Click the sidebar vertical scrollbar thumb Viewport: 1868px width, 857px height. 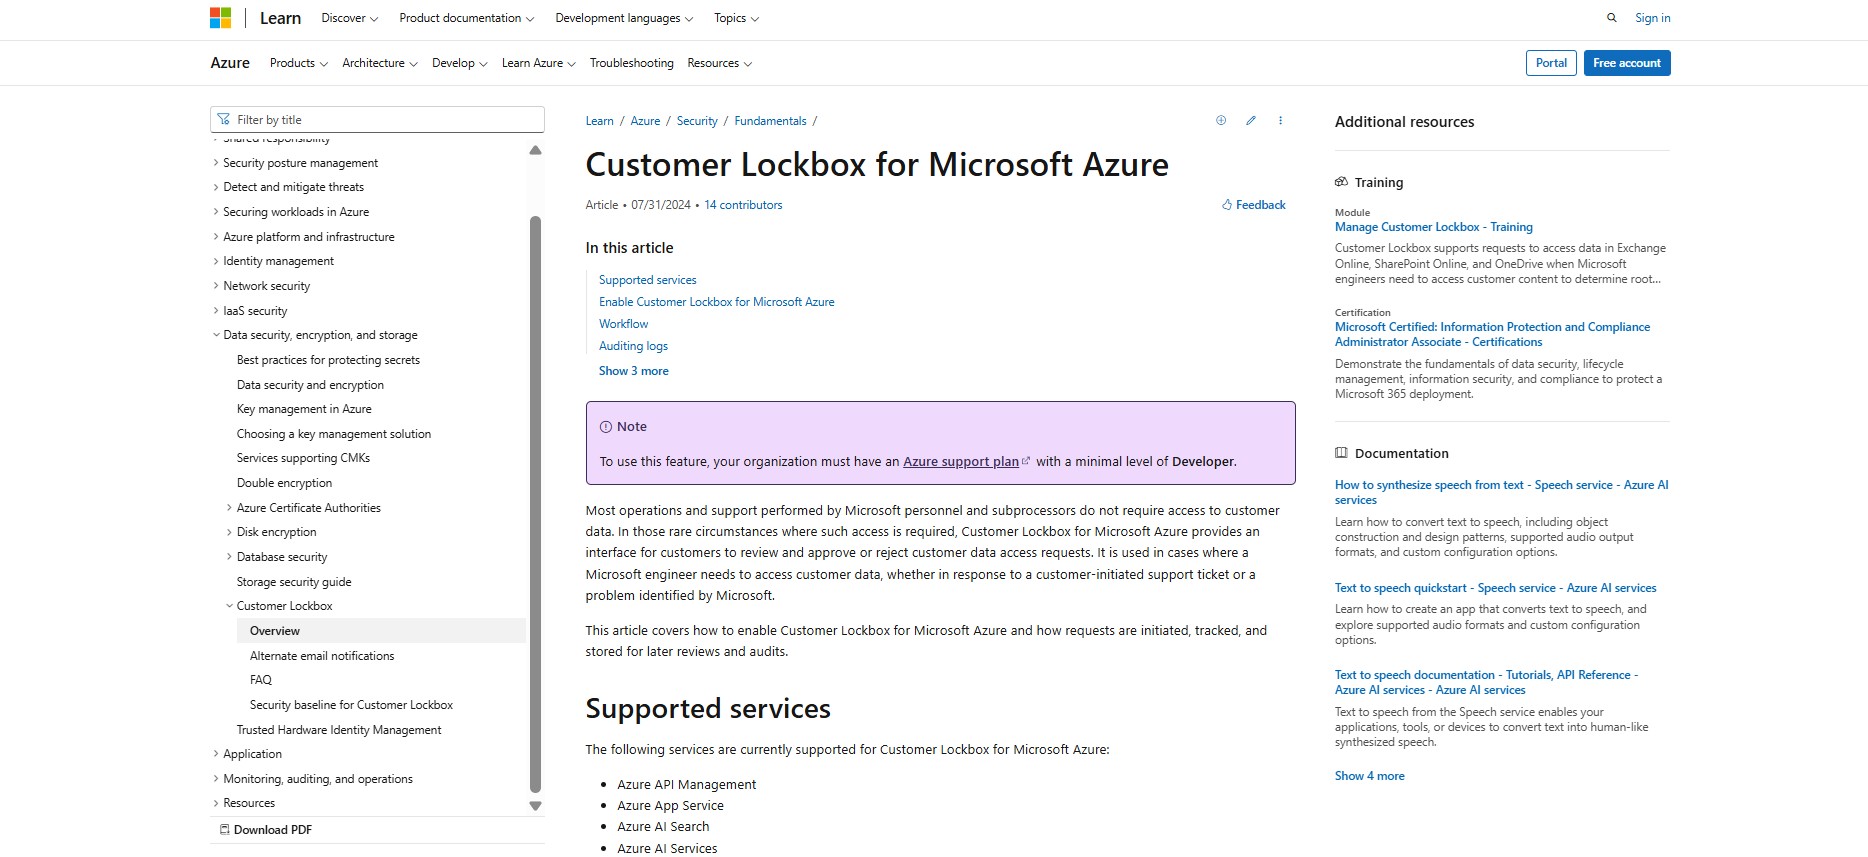pos(535,500)
